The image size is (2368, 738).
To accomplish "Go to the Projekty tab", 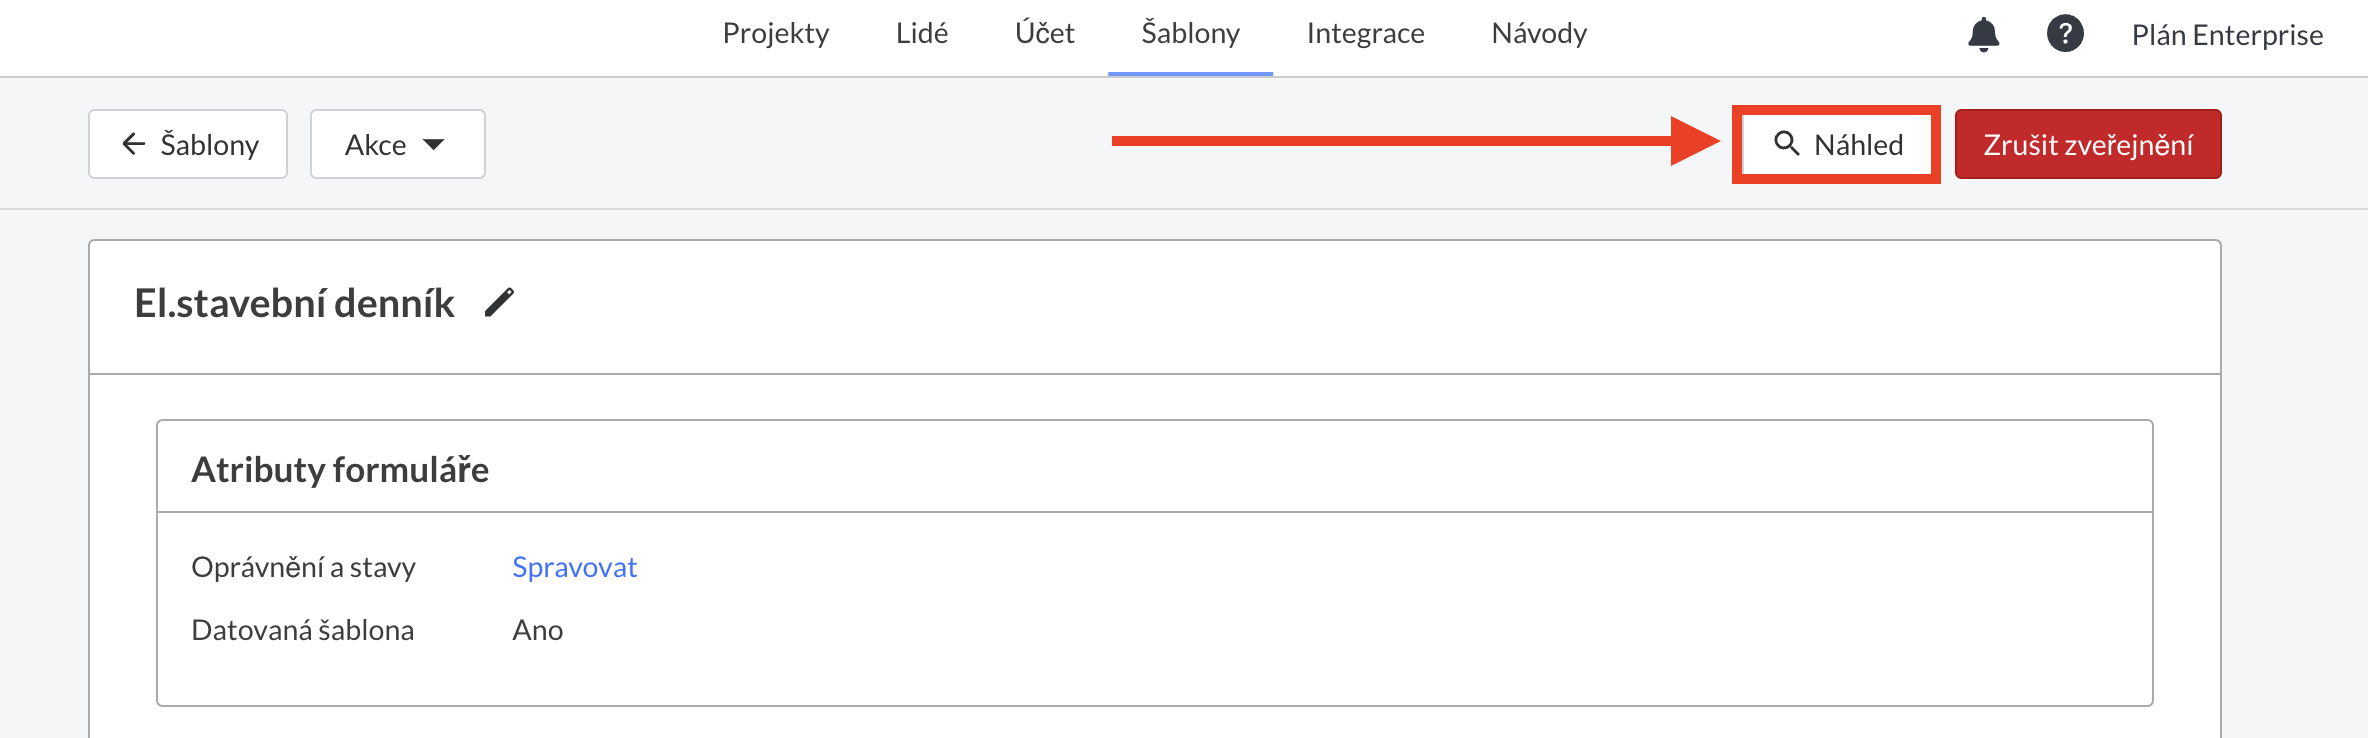I will [776, 34].
